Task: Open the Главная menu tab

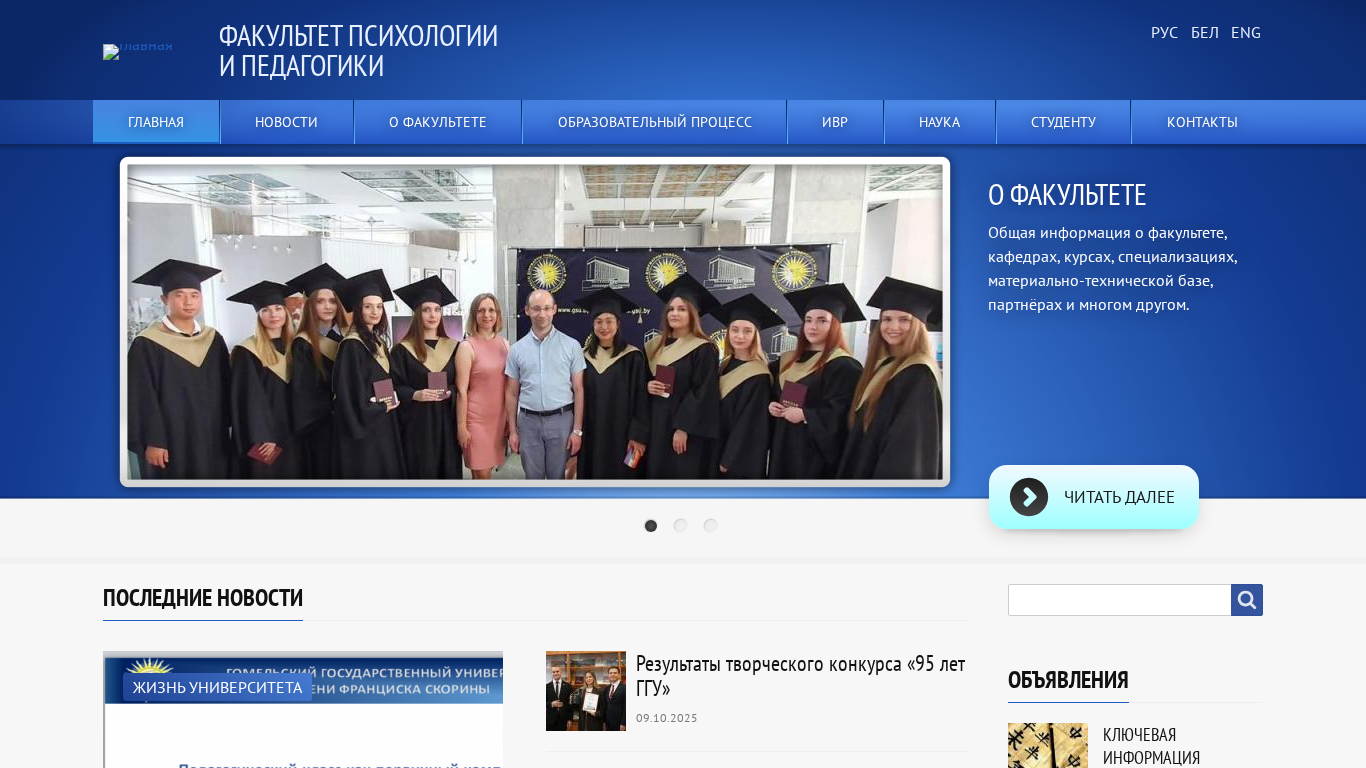Action: coord(156,122)
